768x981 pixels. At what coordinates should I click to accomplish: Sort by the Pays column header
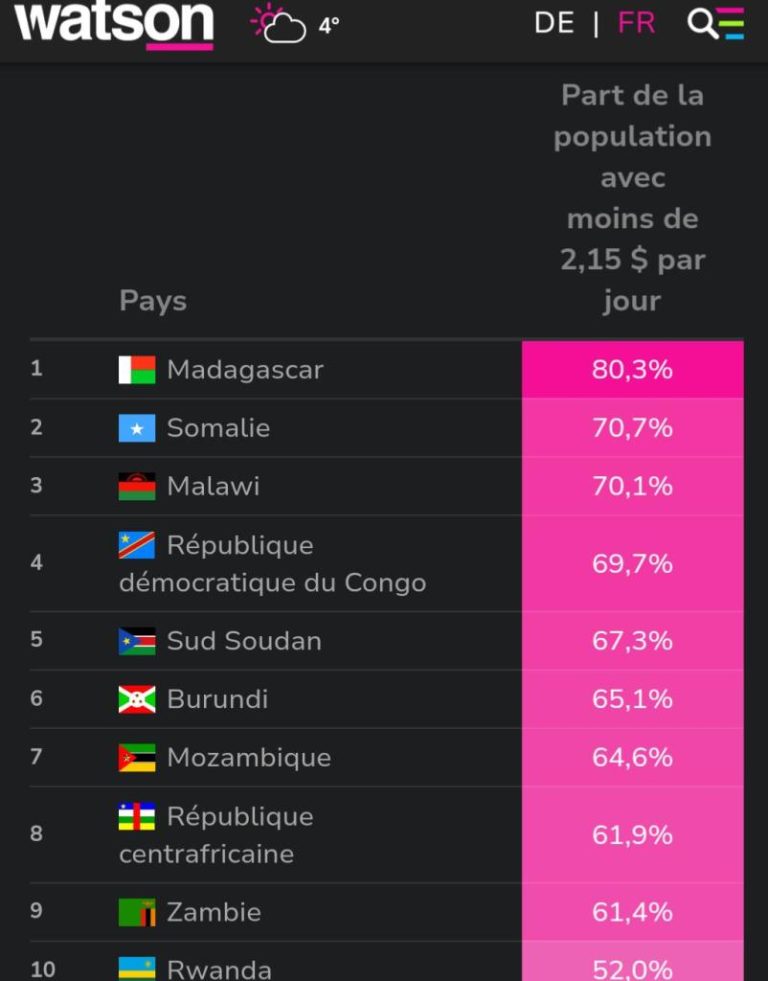click(x=153, y=301)
